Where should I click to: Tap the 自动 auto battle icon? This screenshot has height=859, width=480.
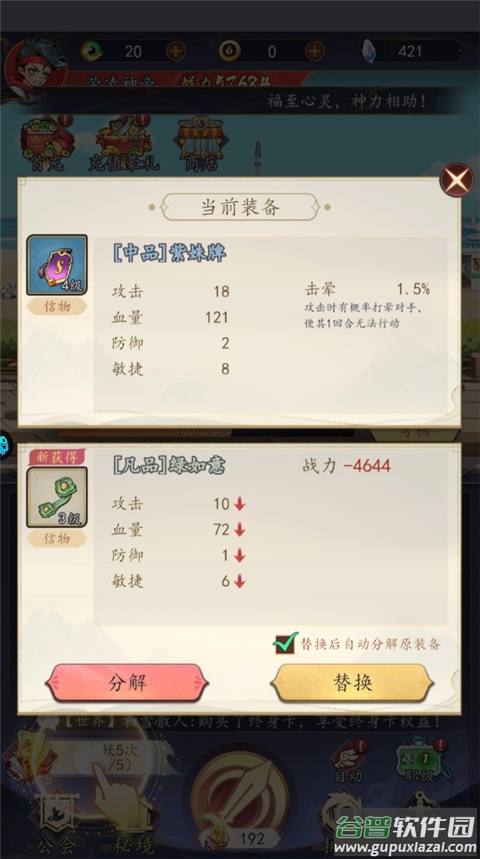tap(348, 762)
